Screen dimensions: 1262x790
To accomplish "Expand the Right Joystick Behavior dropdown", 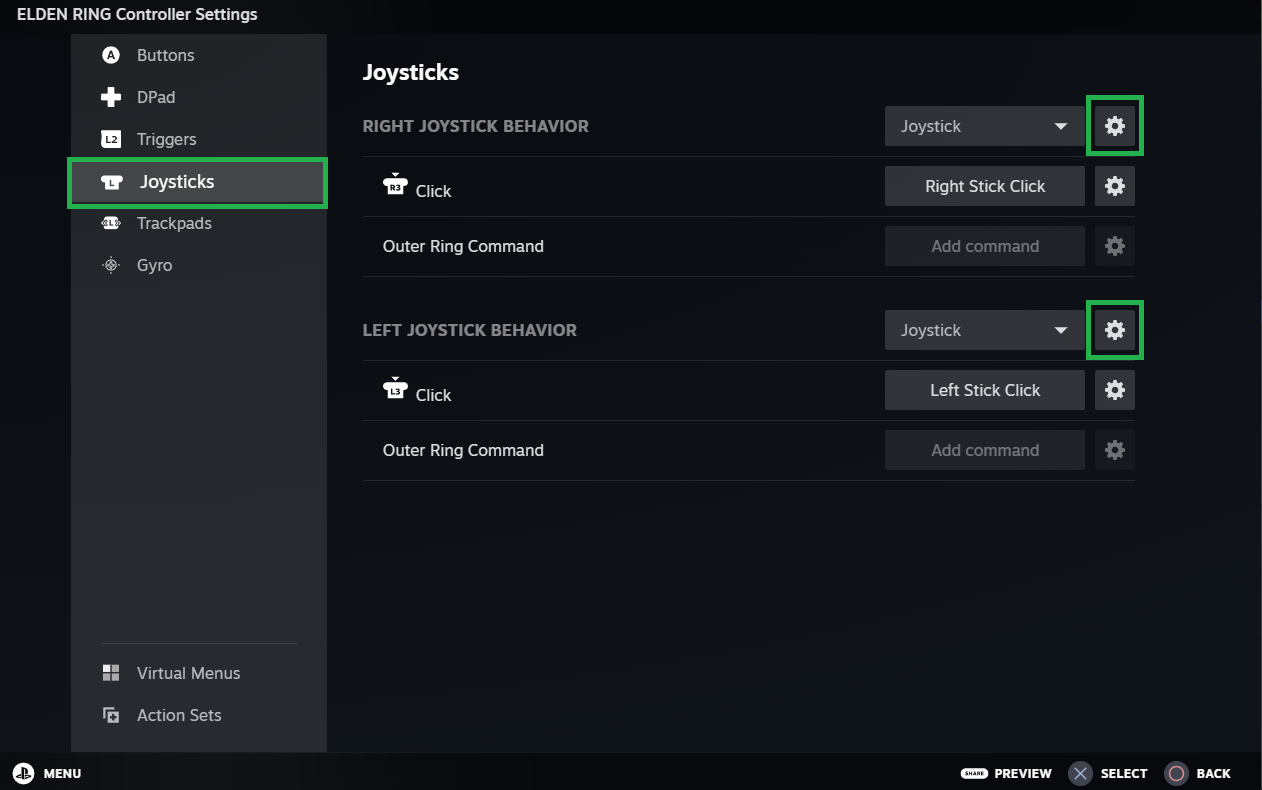I will coord(985,126).
